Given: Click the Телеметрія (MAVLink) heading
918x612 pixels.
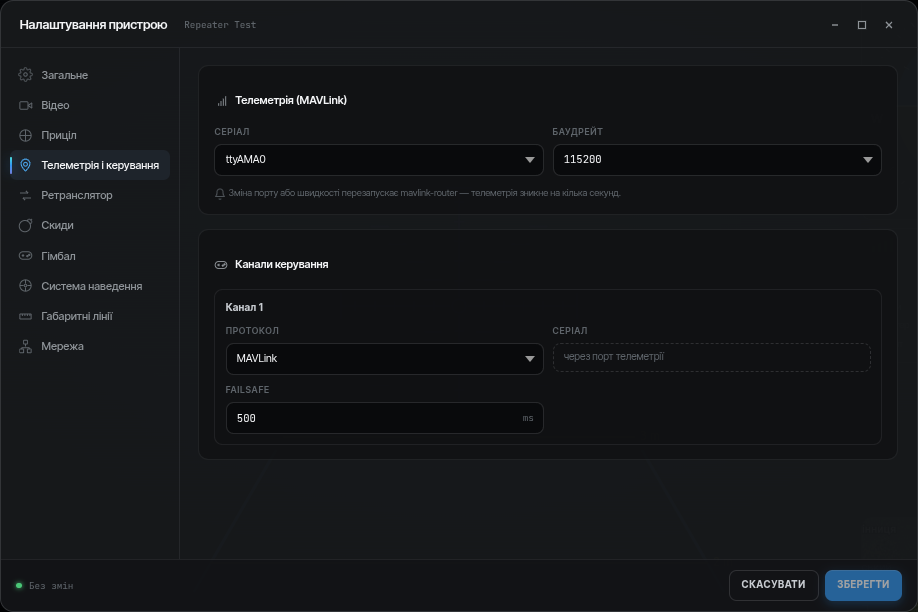Looking at the screenshot, I should coord(290,100).
